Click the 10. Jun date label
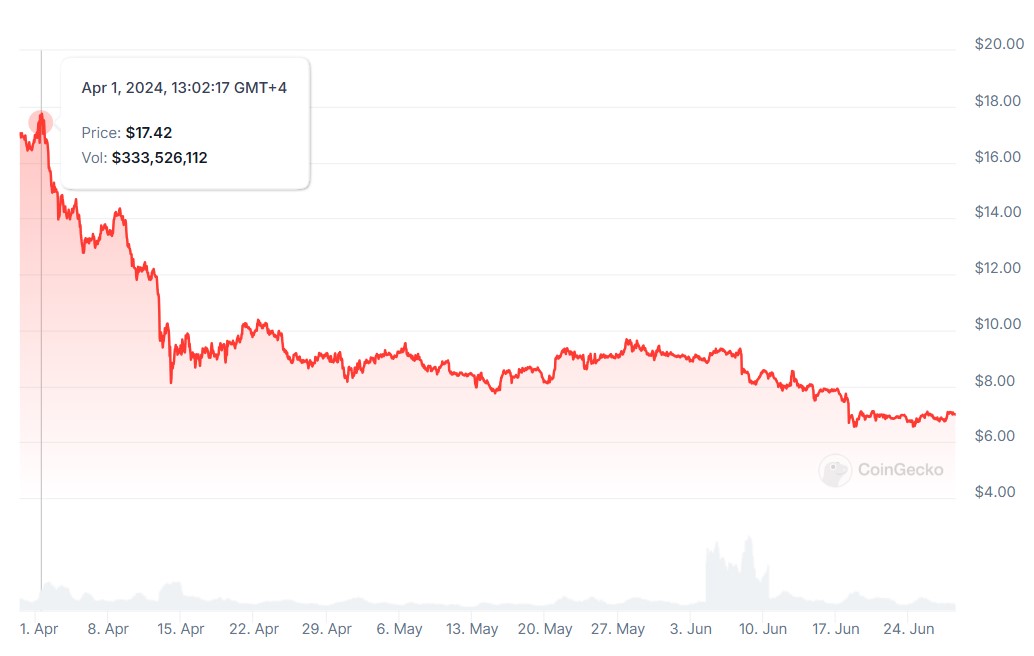 (x=762, y=629)
